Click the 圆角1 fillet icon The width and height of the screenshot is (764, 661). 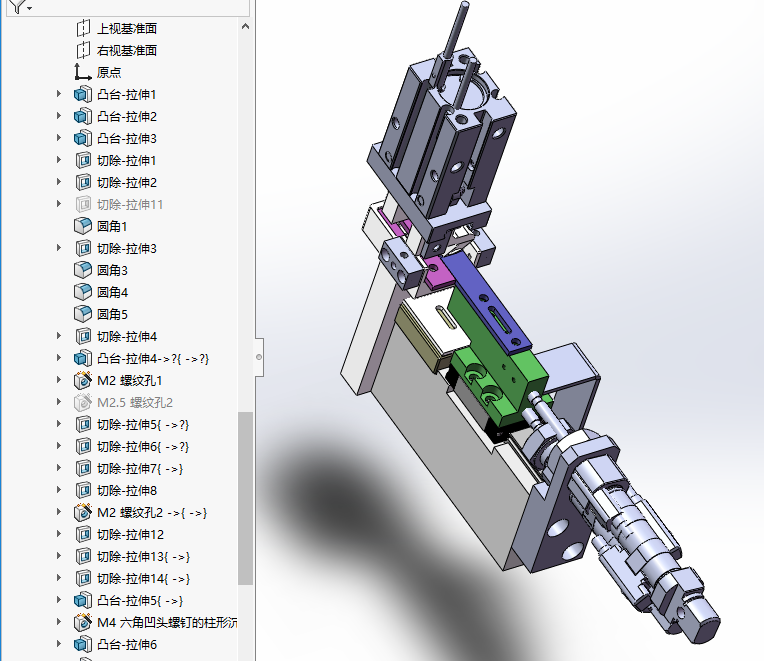pyautogui.click(x=83, y=226)
